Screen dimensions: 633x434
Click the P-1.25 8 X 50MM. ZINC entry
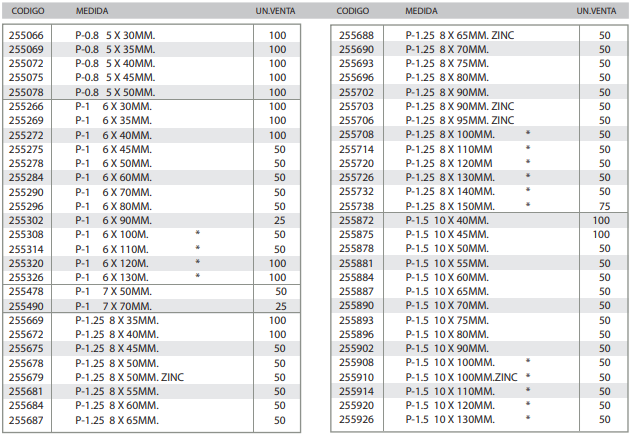coord(123,377)
